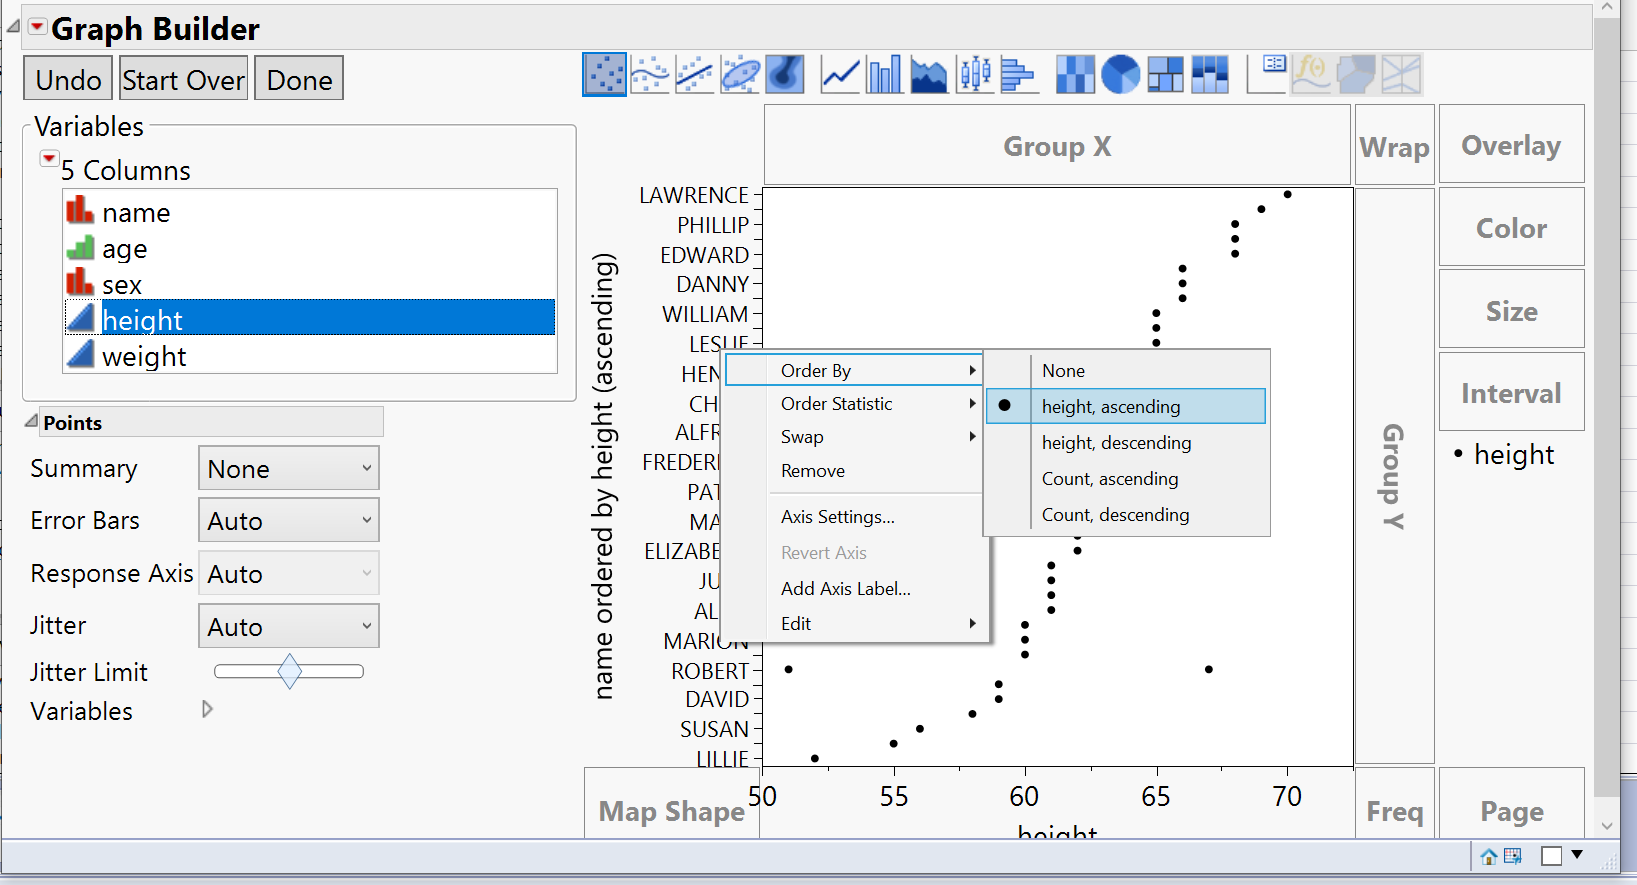Open the Summary dropdown set to None
The image size is (1637, 885).
point(288,469)
